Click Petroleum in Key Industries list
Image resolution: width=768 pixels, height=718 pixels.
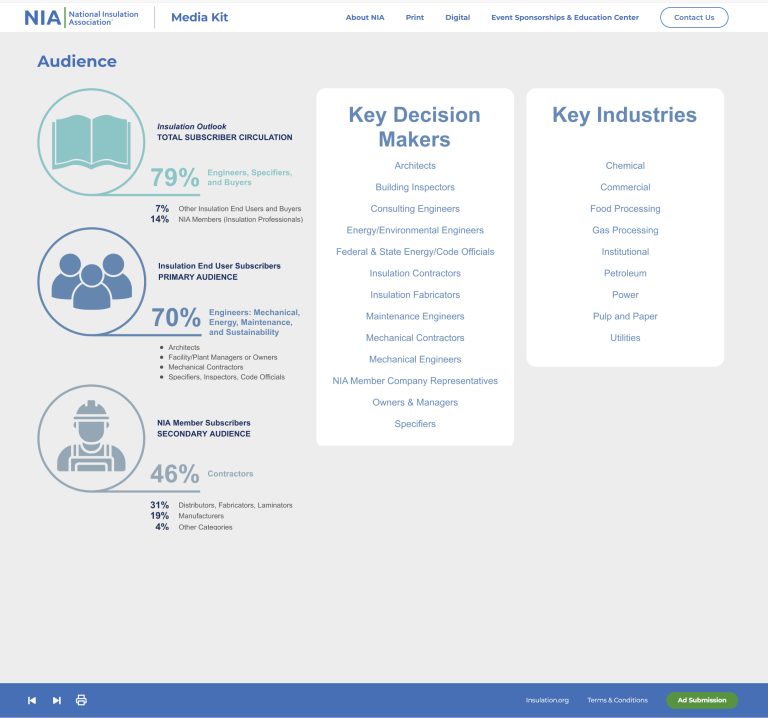[x=625, y=273]
